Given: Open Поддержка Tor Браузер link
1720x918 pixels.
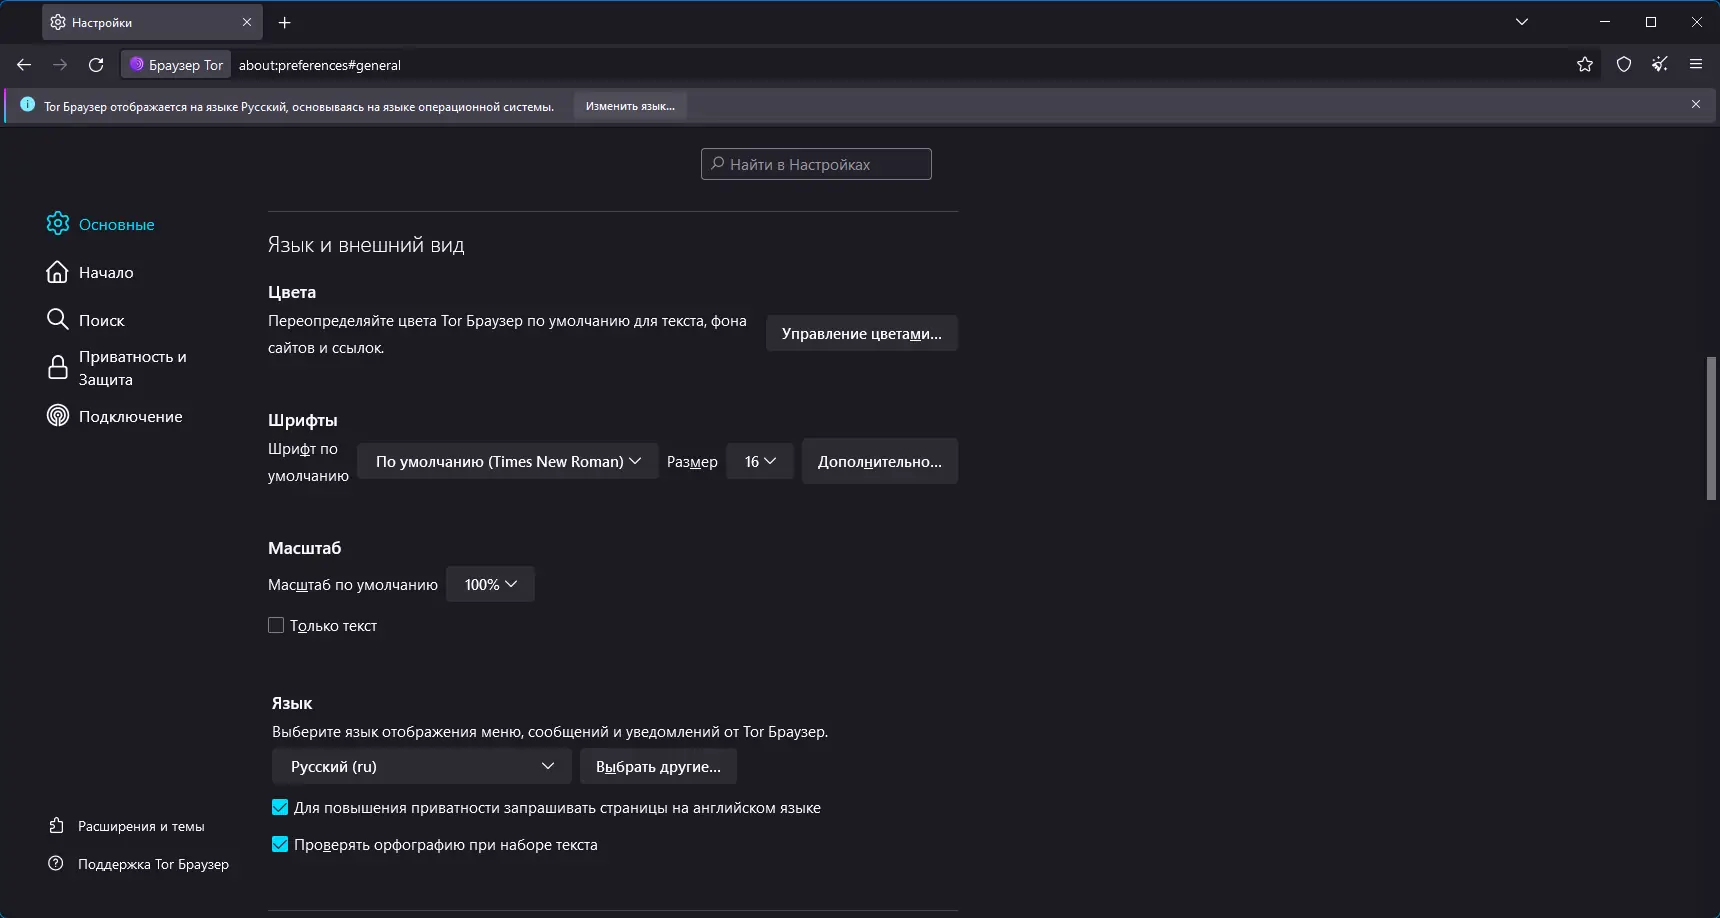Looking at the screenshot, I should [x=138, y=864].
